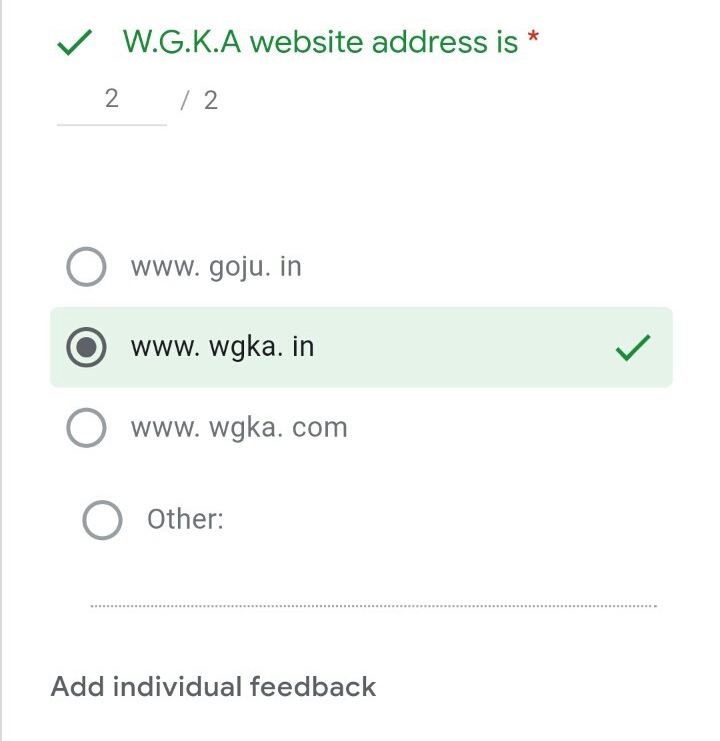Click the score field showing 2

[111, 98]
